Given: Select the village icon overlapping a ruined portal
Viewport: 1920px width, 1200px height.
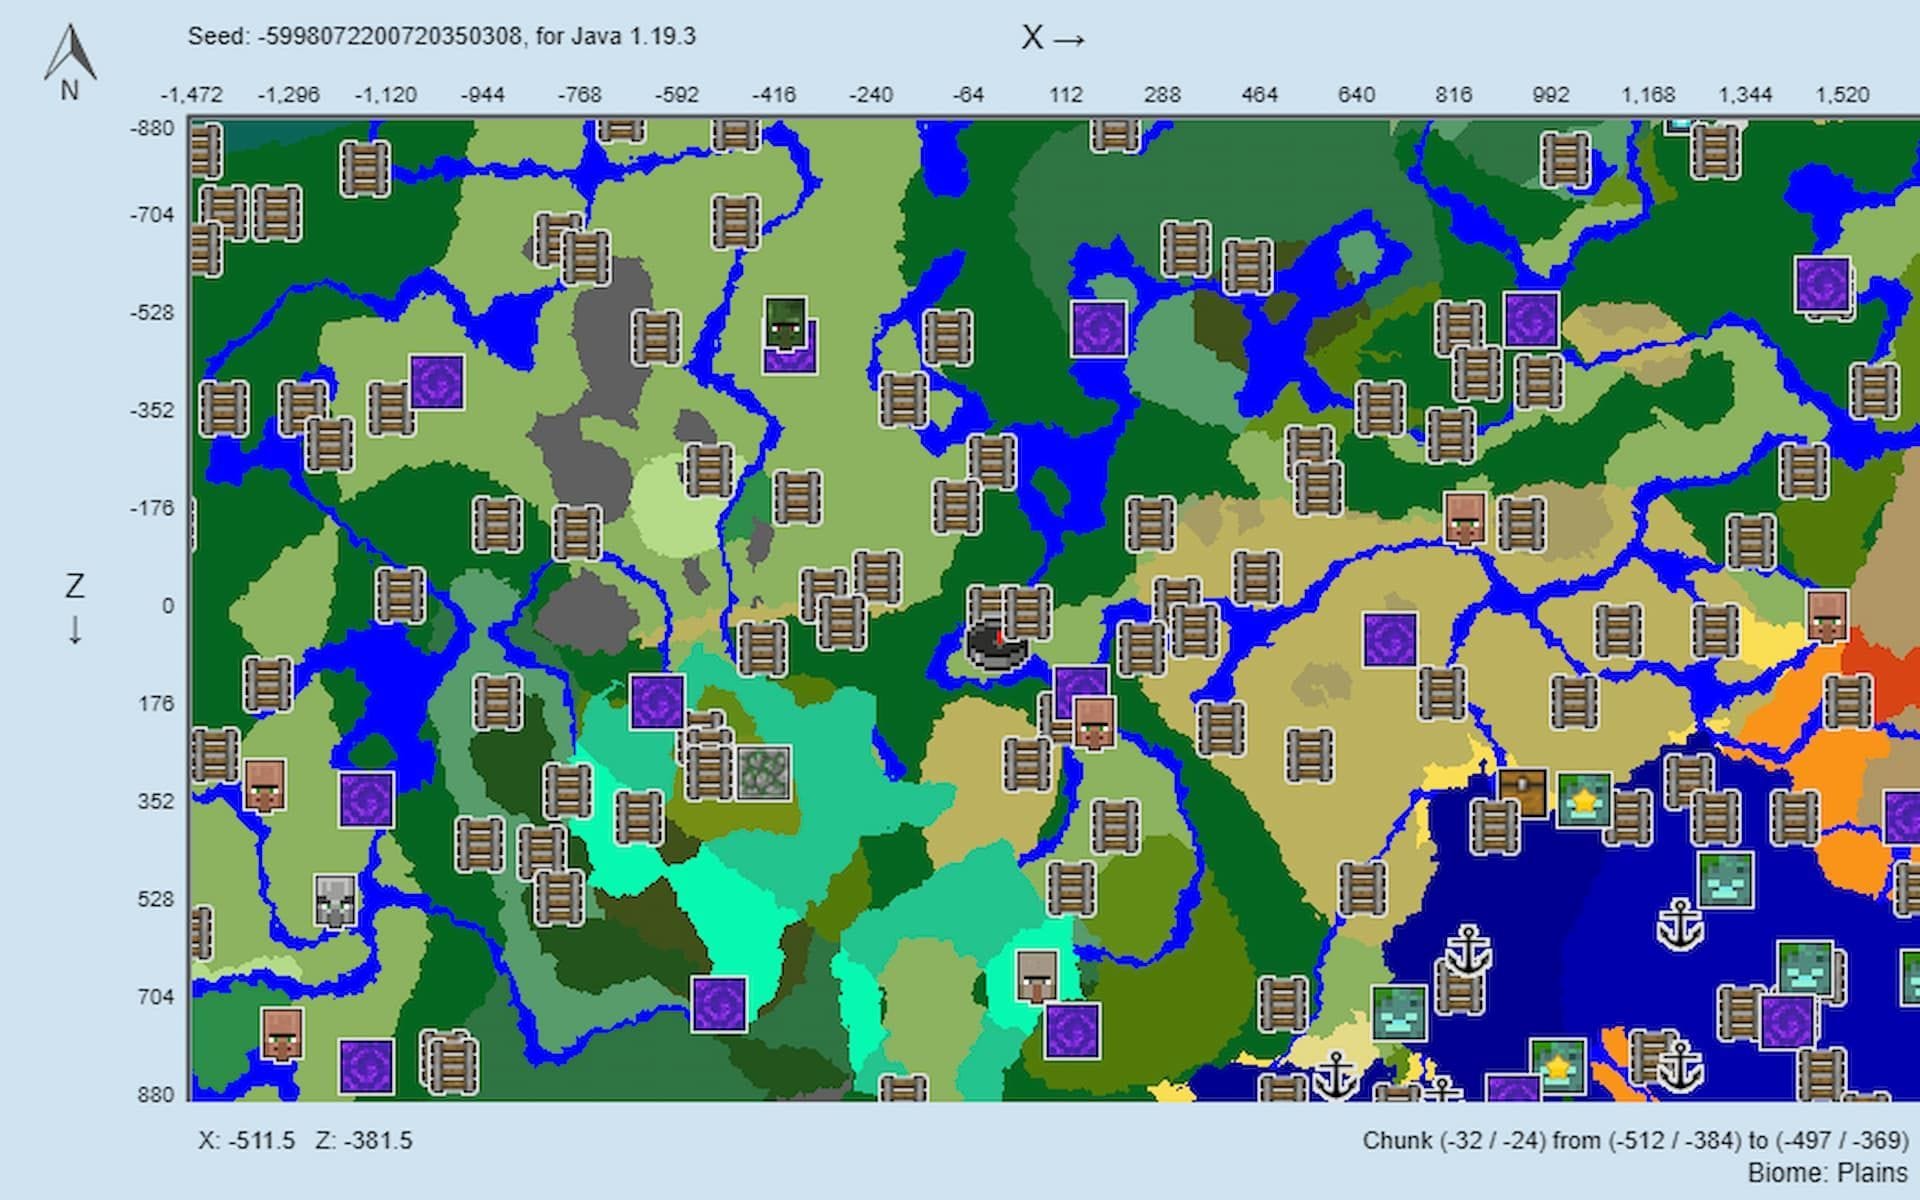Looking at the screenshot, I should [x=1094, y=722].
